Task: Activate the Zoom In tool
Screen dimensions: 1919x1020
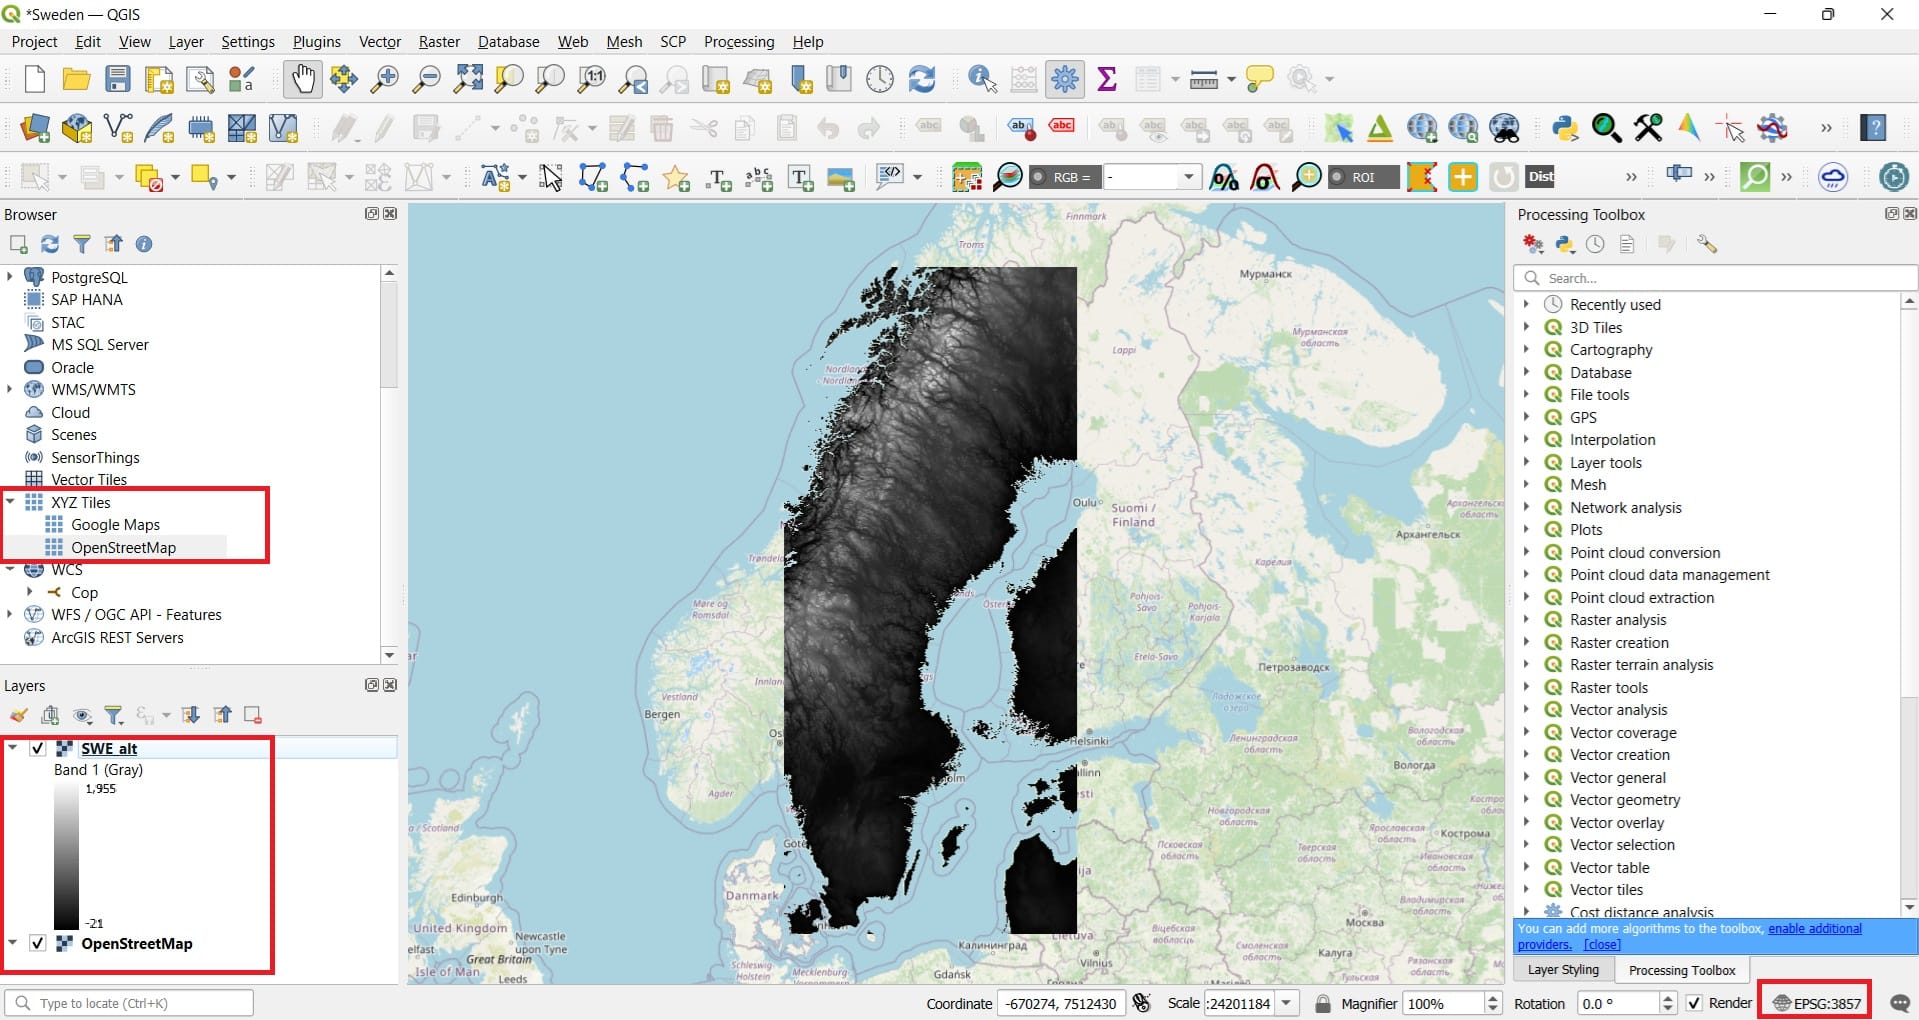Action: (x=384, y=79)
